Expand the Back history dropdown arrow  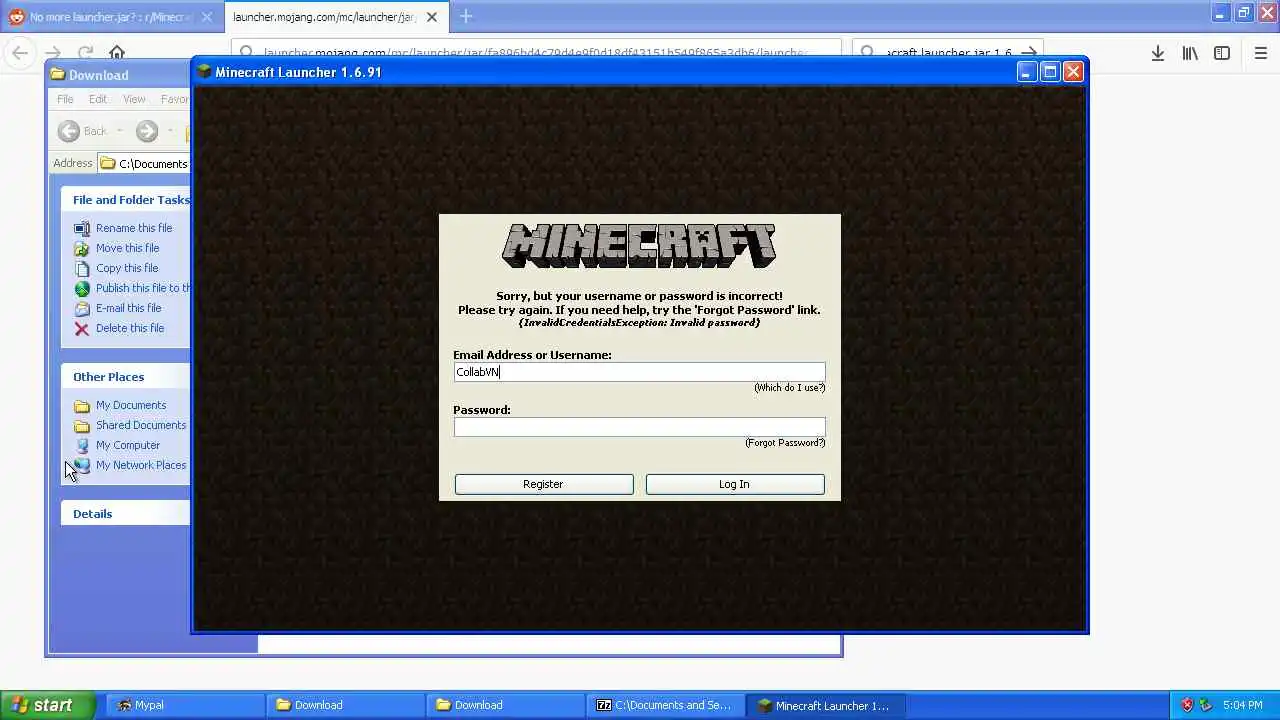pyautogui.click(x=119, y=131)
